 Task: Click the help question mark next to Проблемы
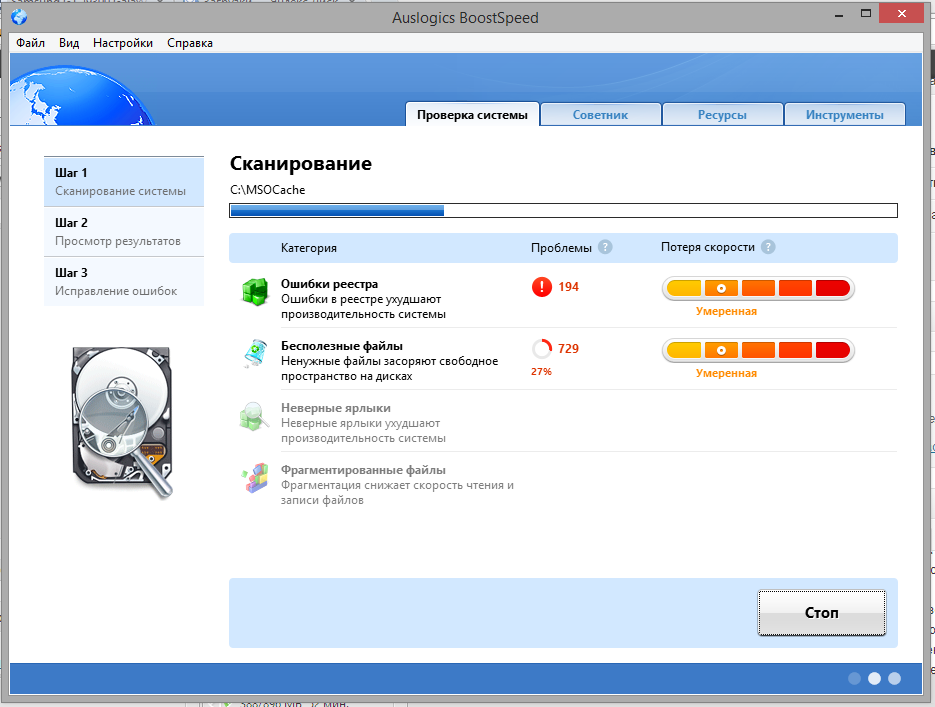tap(605, 247)
